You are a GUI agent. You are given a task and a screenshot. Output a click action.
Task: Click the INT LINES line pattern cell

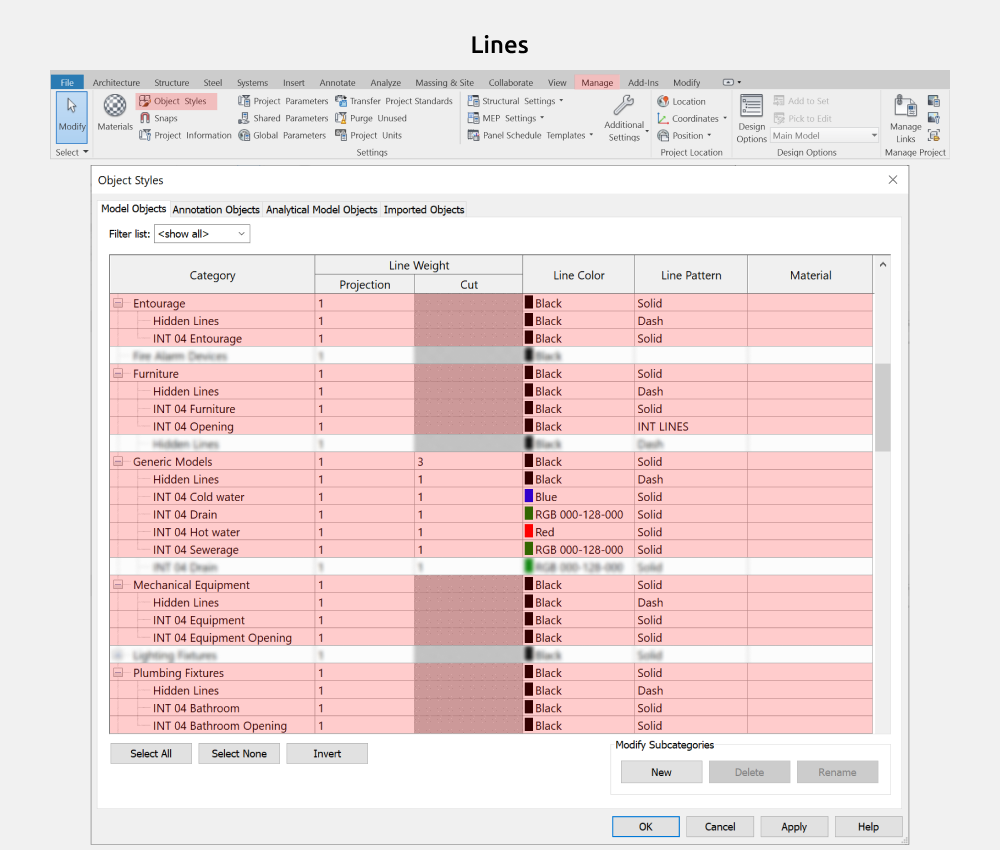click(x=691, y=426)
